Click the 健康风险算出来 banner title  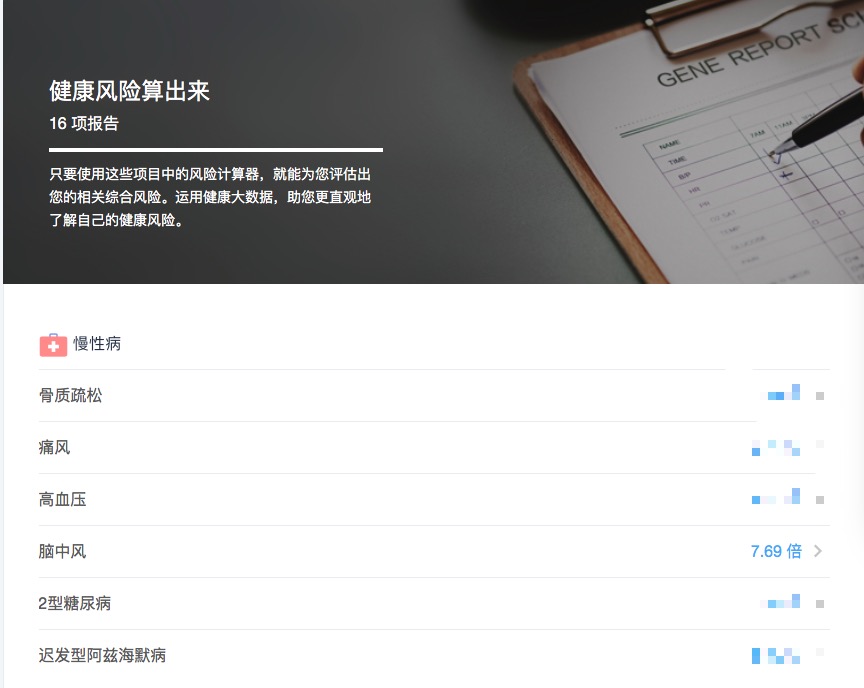pos(129,91)
